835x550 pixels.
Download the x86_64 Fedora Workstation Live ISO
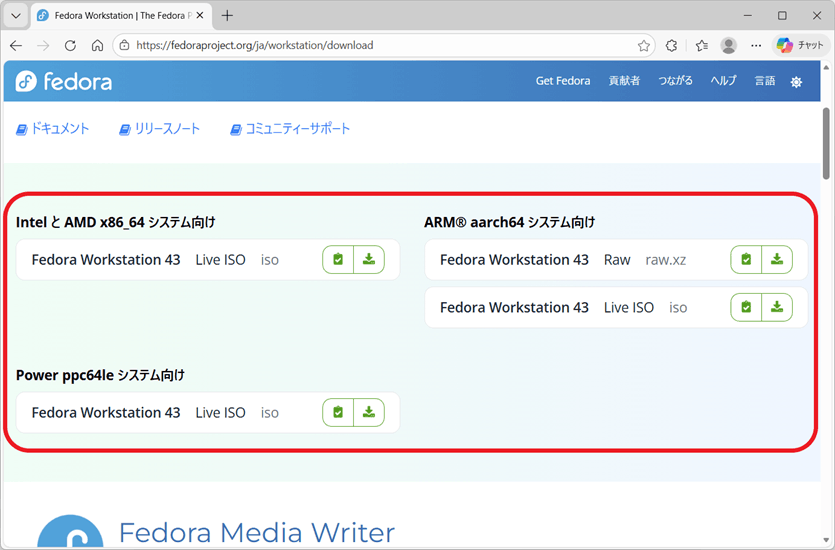(369, 260)
